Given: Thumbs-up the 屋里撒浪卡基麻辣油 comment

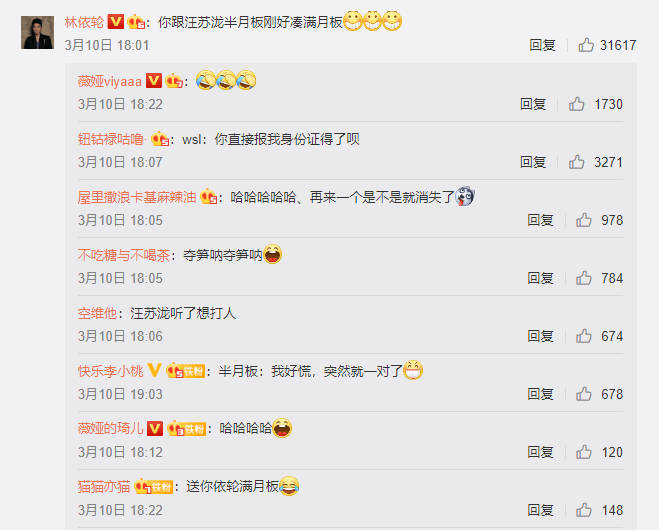Looking at the screenshot, I should click(584, 220).
